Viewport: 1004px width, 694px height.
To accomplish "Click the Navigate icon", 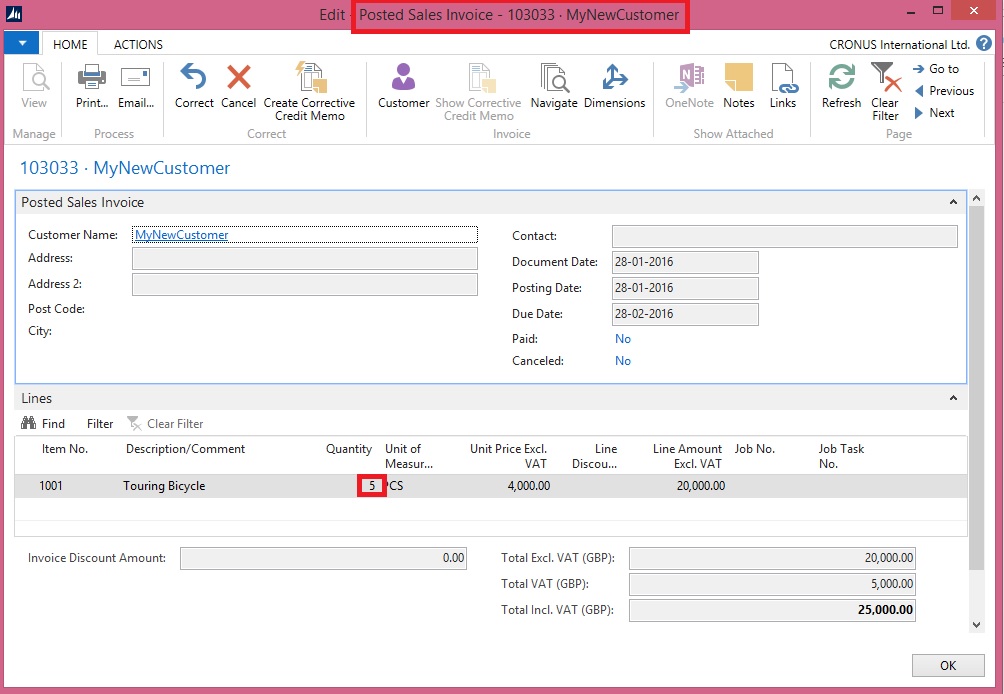I will point(553,78).
